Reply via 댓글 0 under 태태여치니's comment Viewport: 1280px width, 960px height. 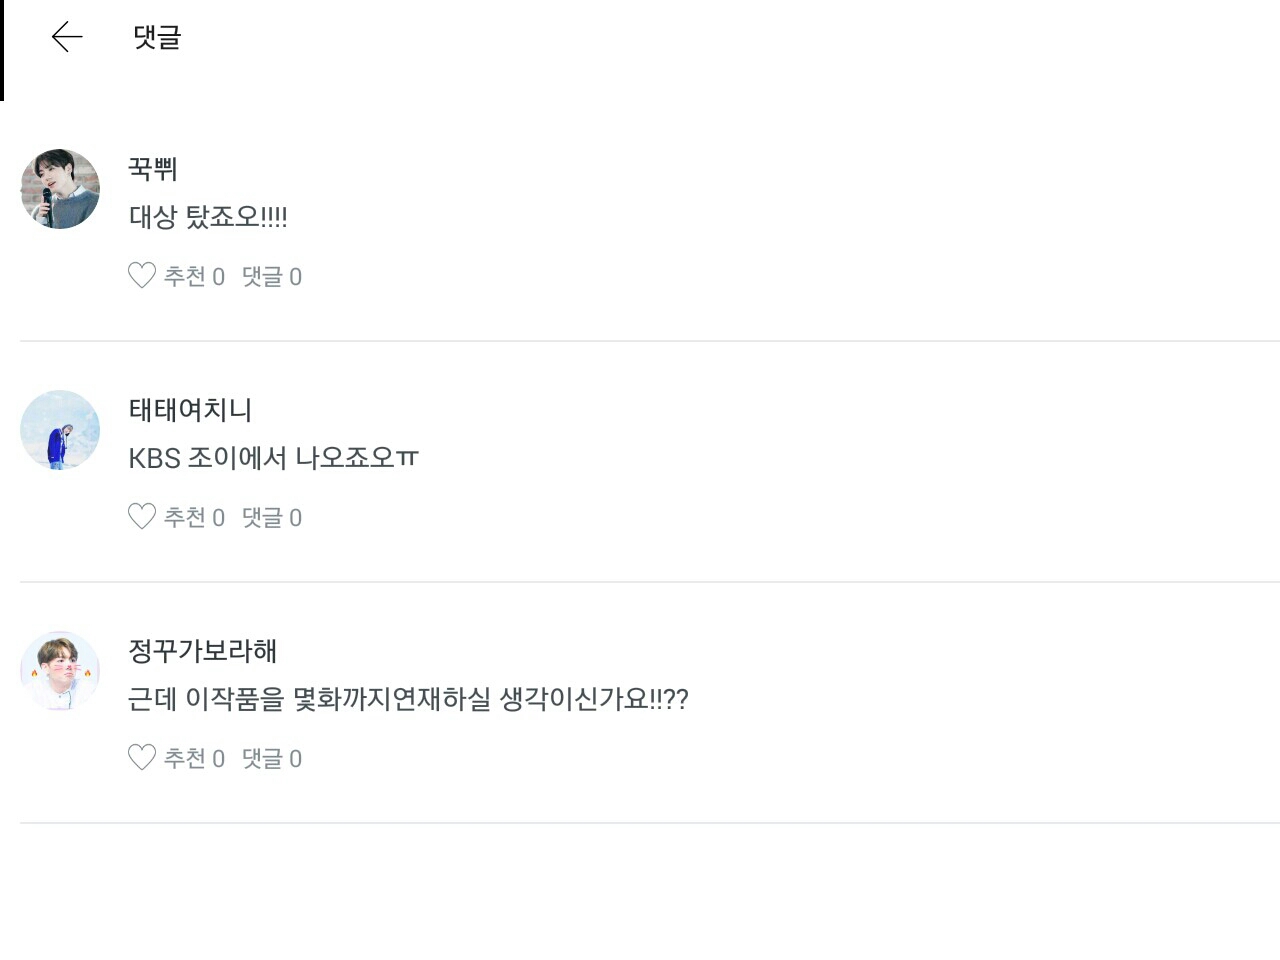point(272,517)
